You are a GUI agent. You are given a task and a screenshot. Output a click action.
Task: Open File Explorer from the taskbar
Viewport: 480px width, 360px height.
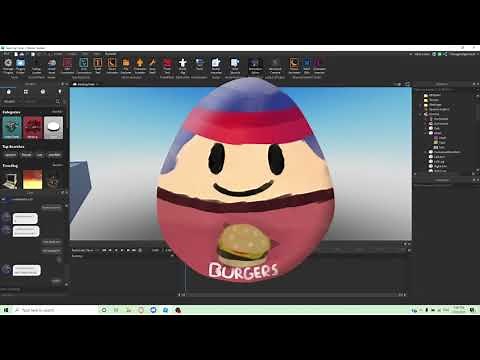128,310
